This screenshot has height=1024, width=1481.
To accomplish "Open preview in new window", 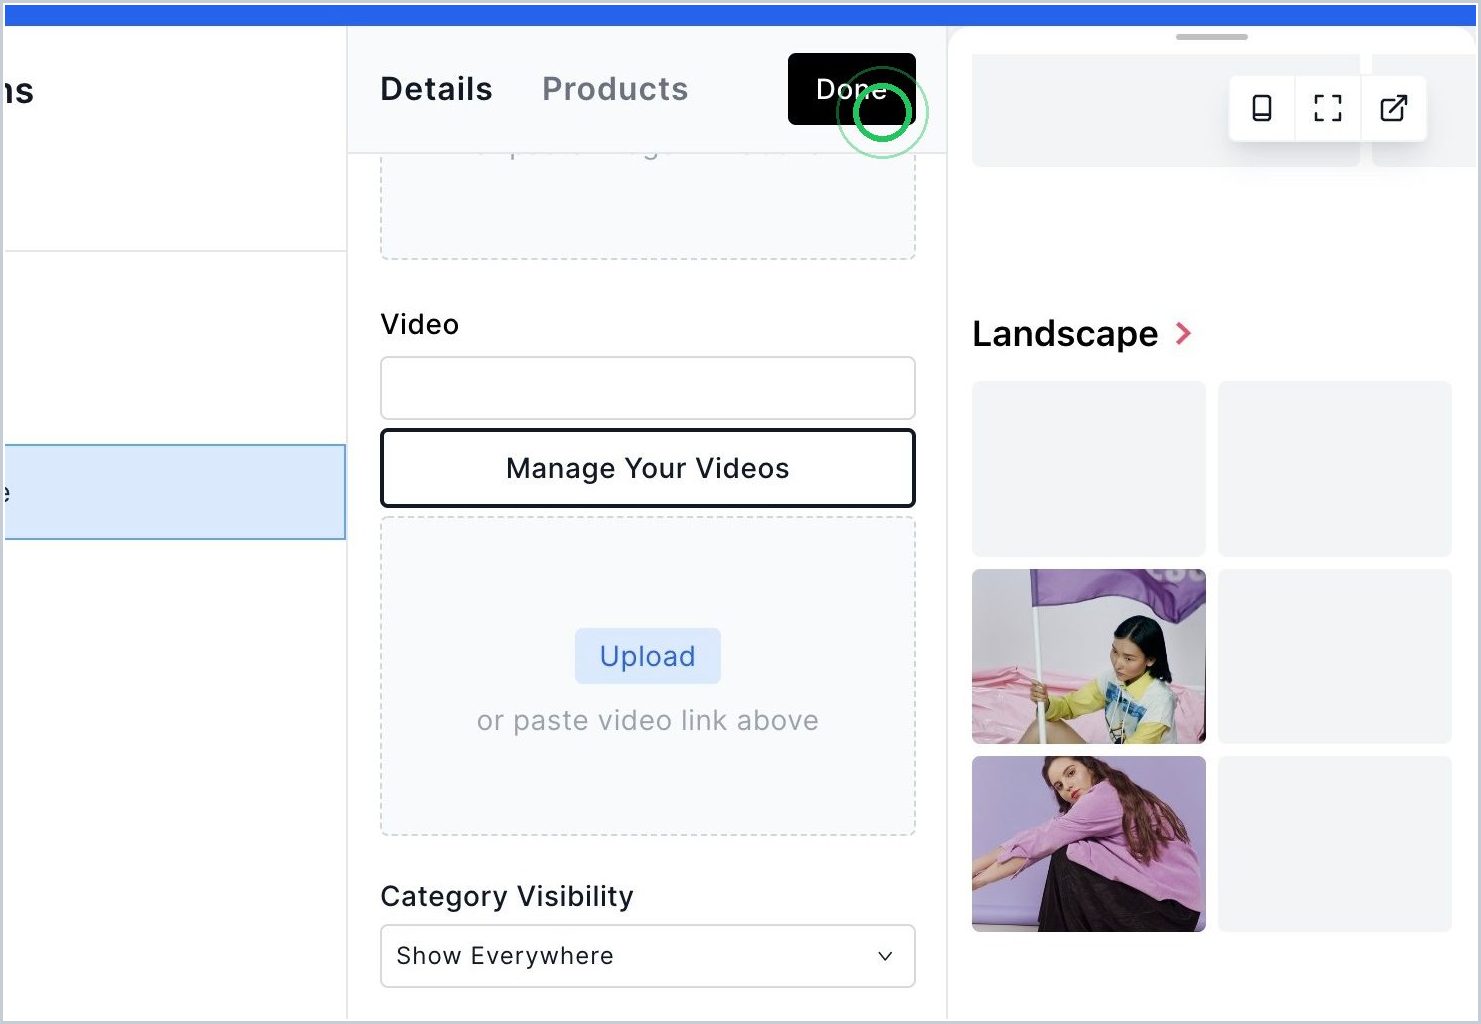I will (x=1393, y=108).
